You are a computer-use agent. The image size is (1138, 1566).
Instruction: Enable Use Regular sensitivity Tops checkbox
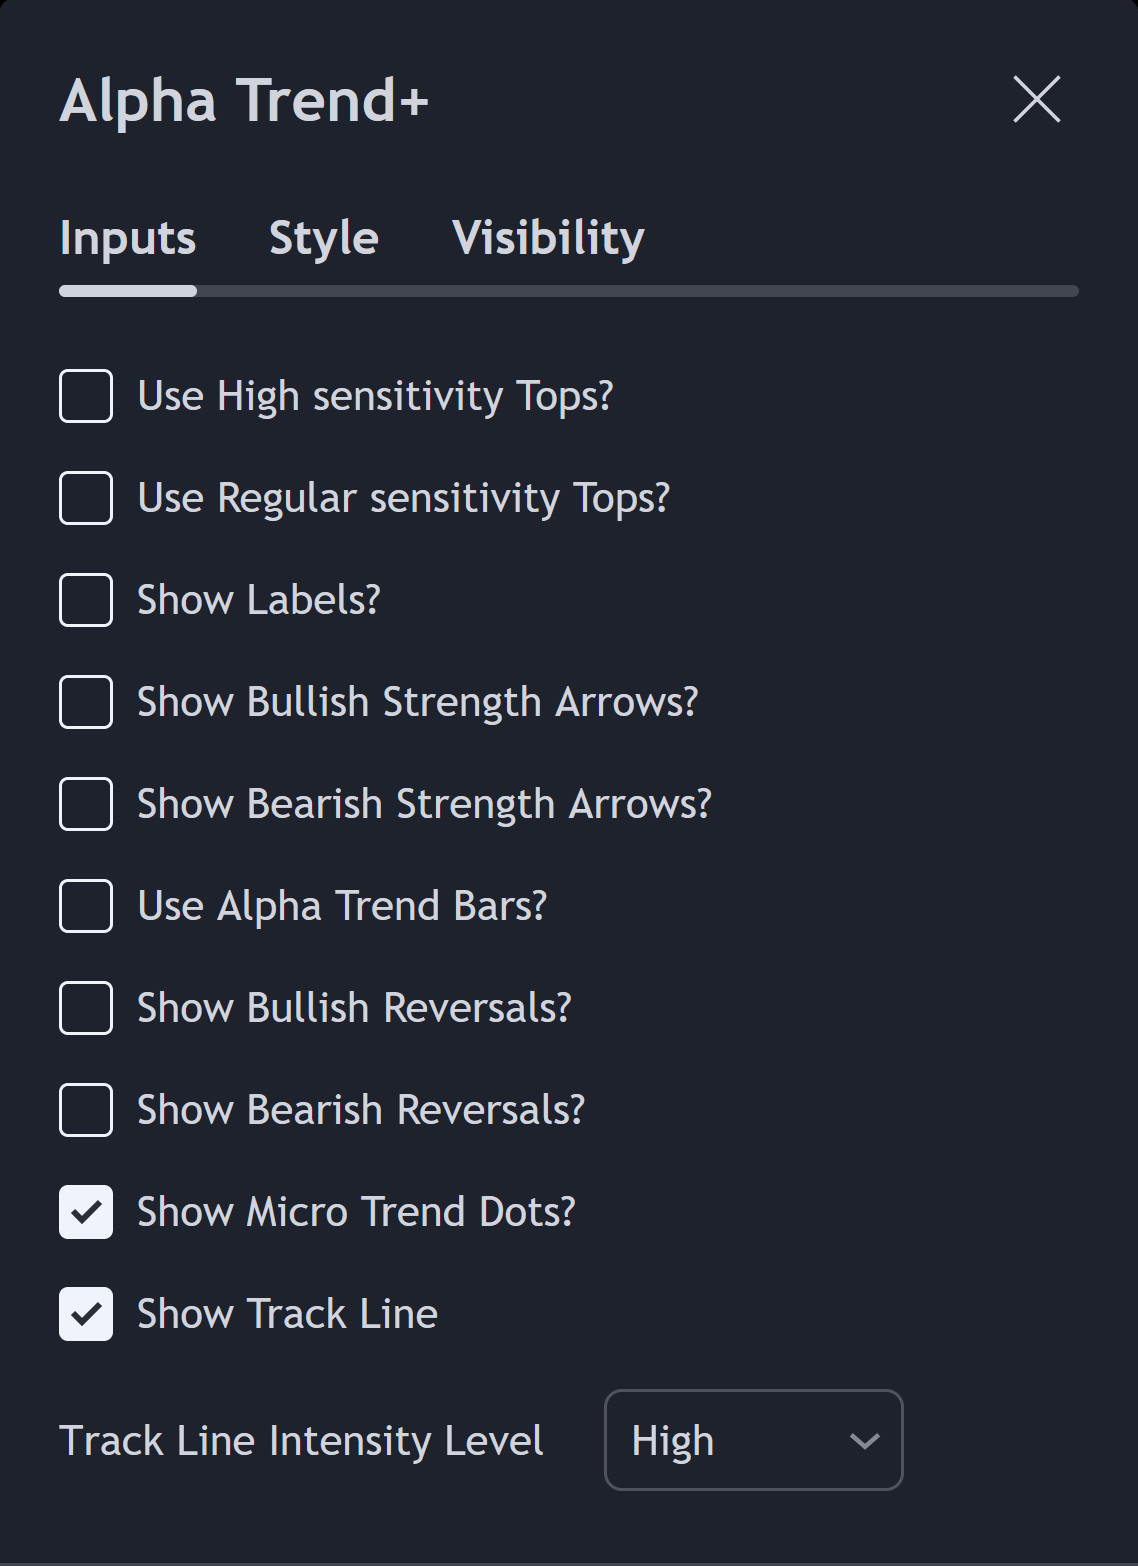click(86, 498)
